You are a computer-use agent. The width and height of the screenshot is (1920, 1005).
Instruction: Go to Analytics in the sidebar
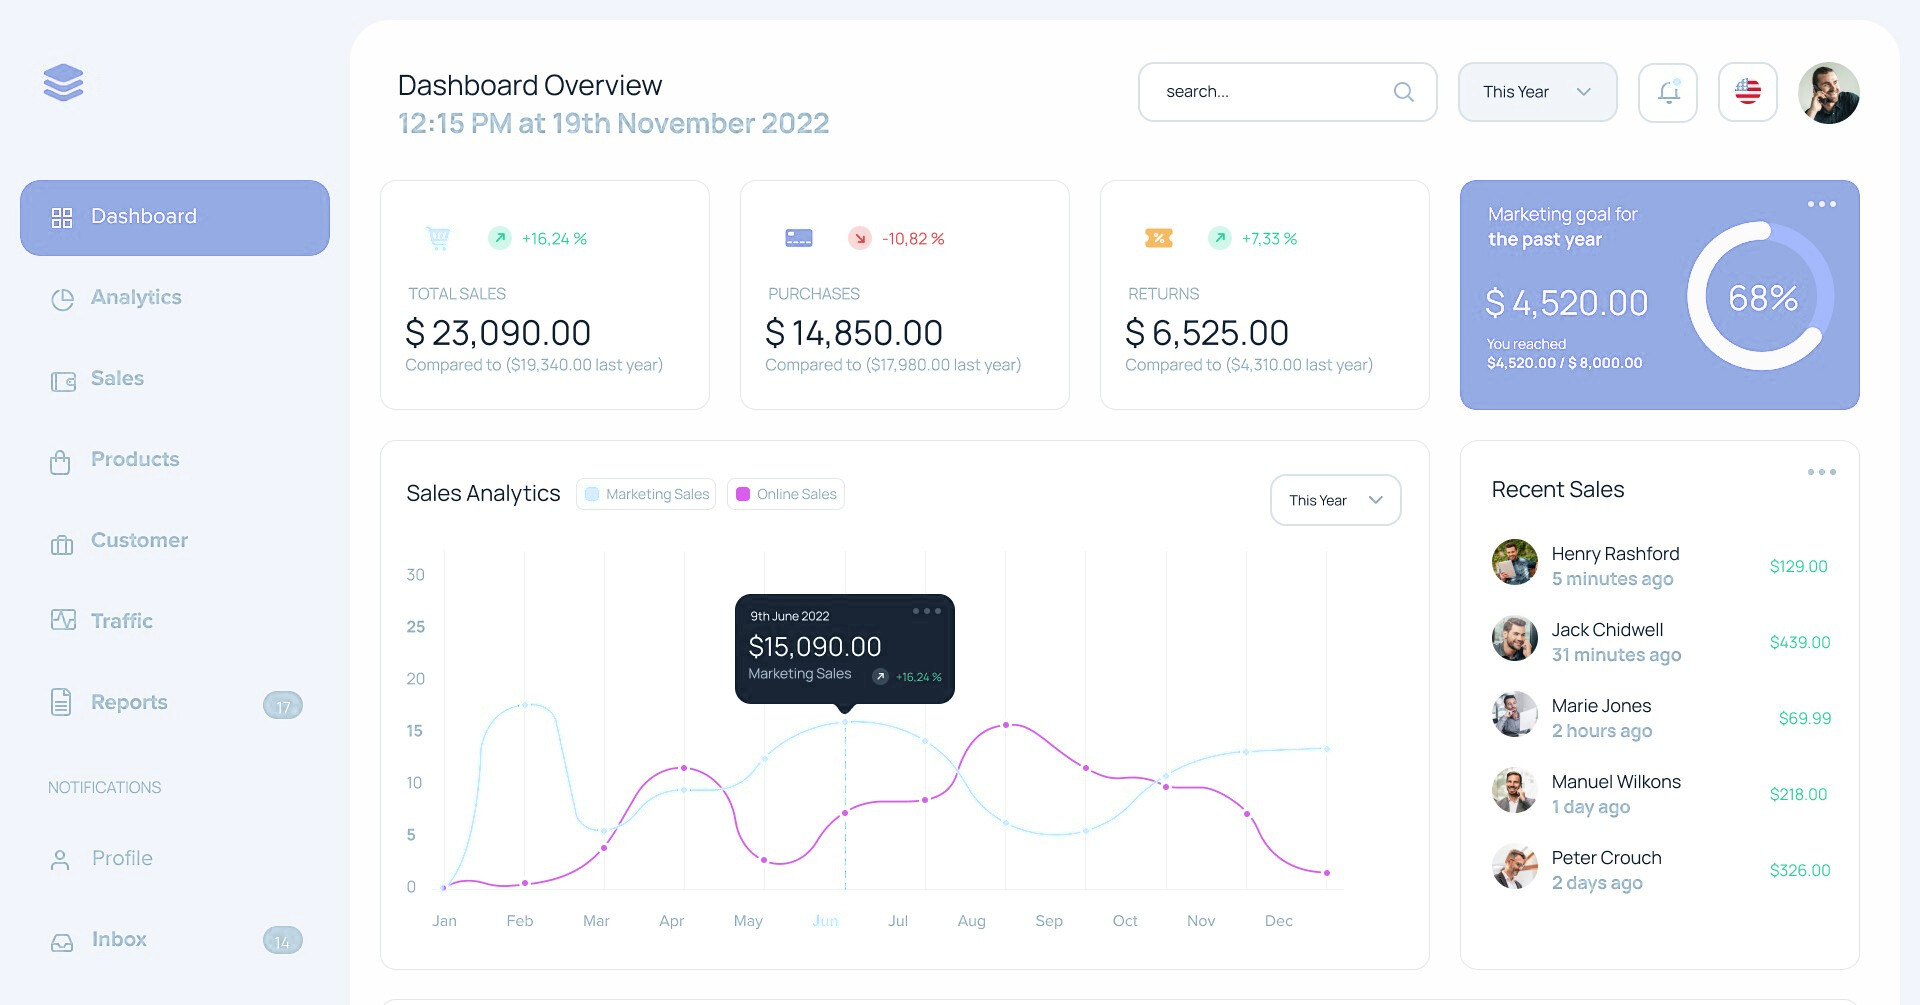pyautogui.click(x=136, y=298)
